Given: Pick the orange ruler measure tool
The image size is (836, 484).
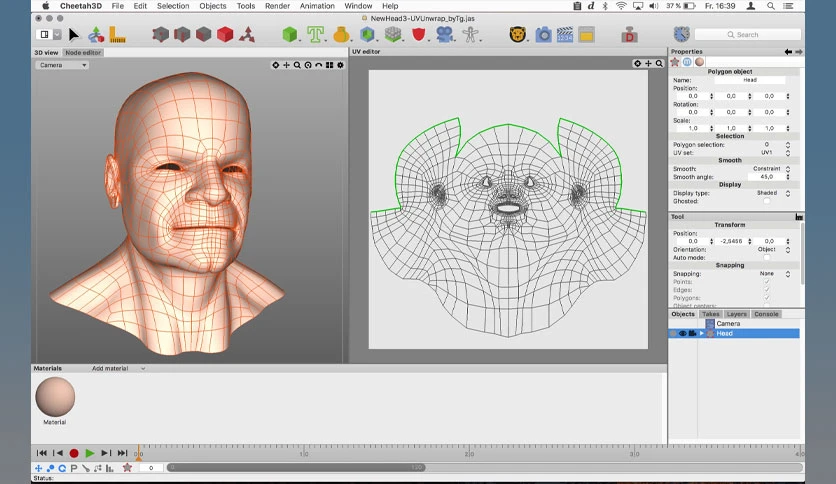Looking at the screenshot, I should 117,35.
